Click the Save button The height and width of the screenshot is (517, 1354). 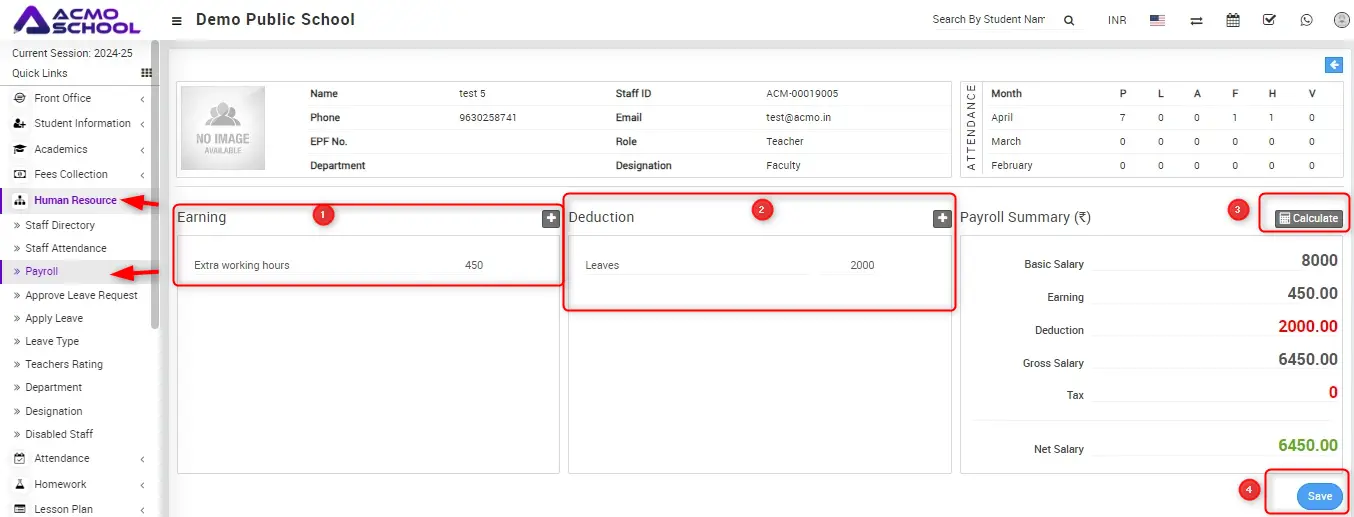click(1319, 496)
